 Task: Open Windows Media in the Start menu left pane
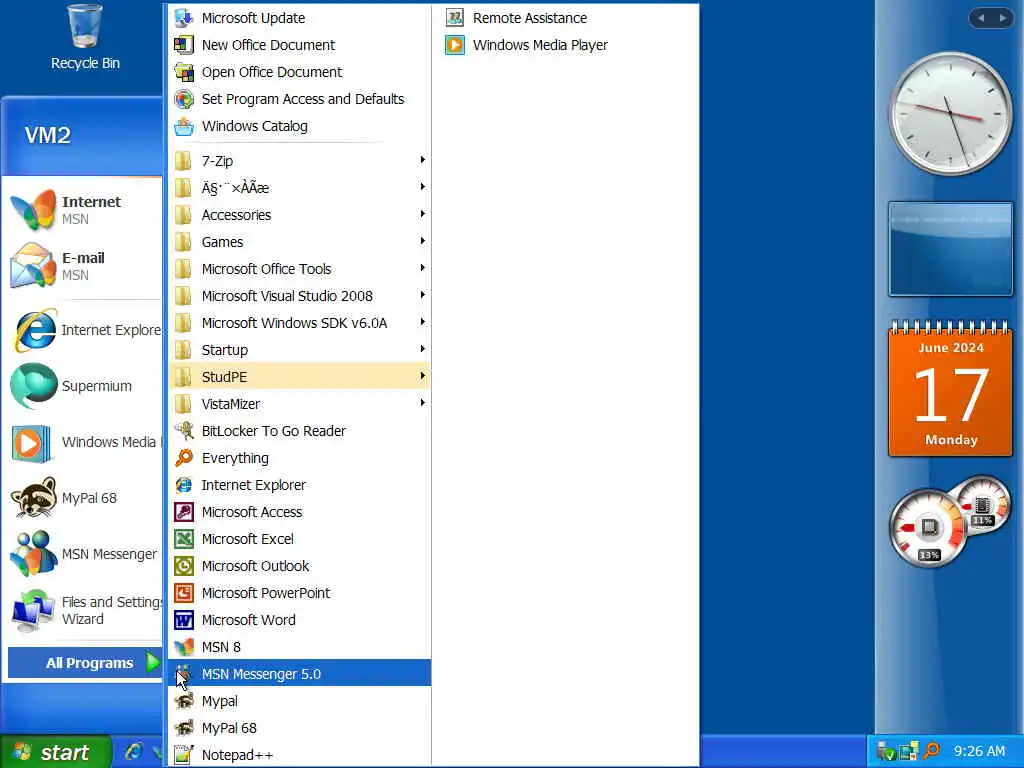tap(84, 442)
